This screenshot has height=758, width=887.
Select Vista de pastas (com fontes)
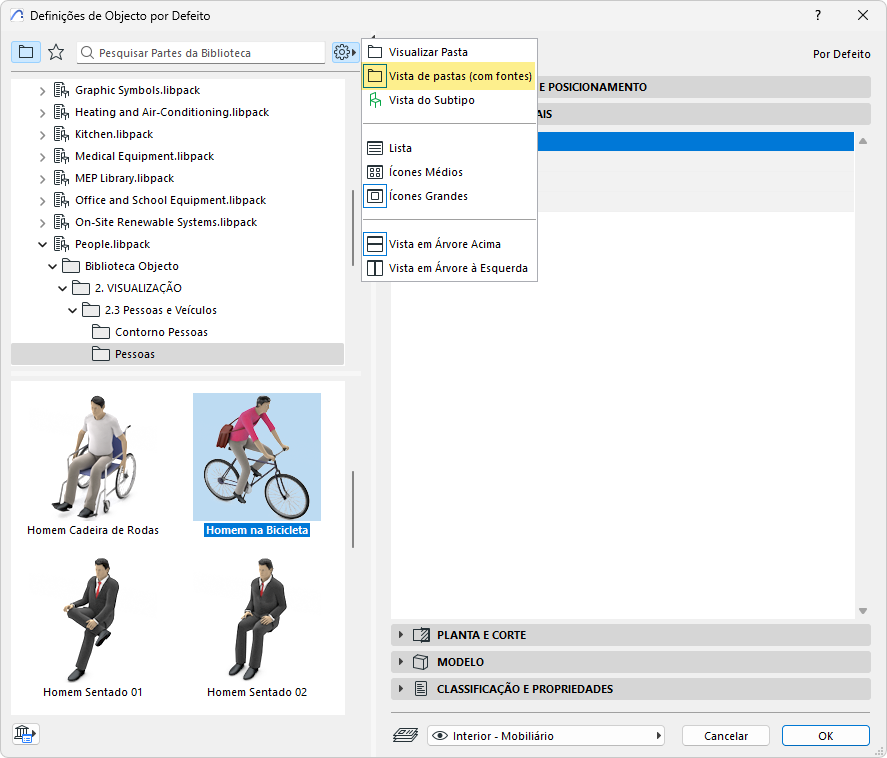tap(449, 76)
